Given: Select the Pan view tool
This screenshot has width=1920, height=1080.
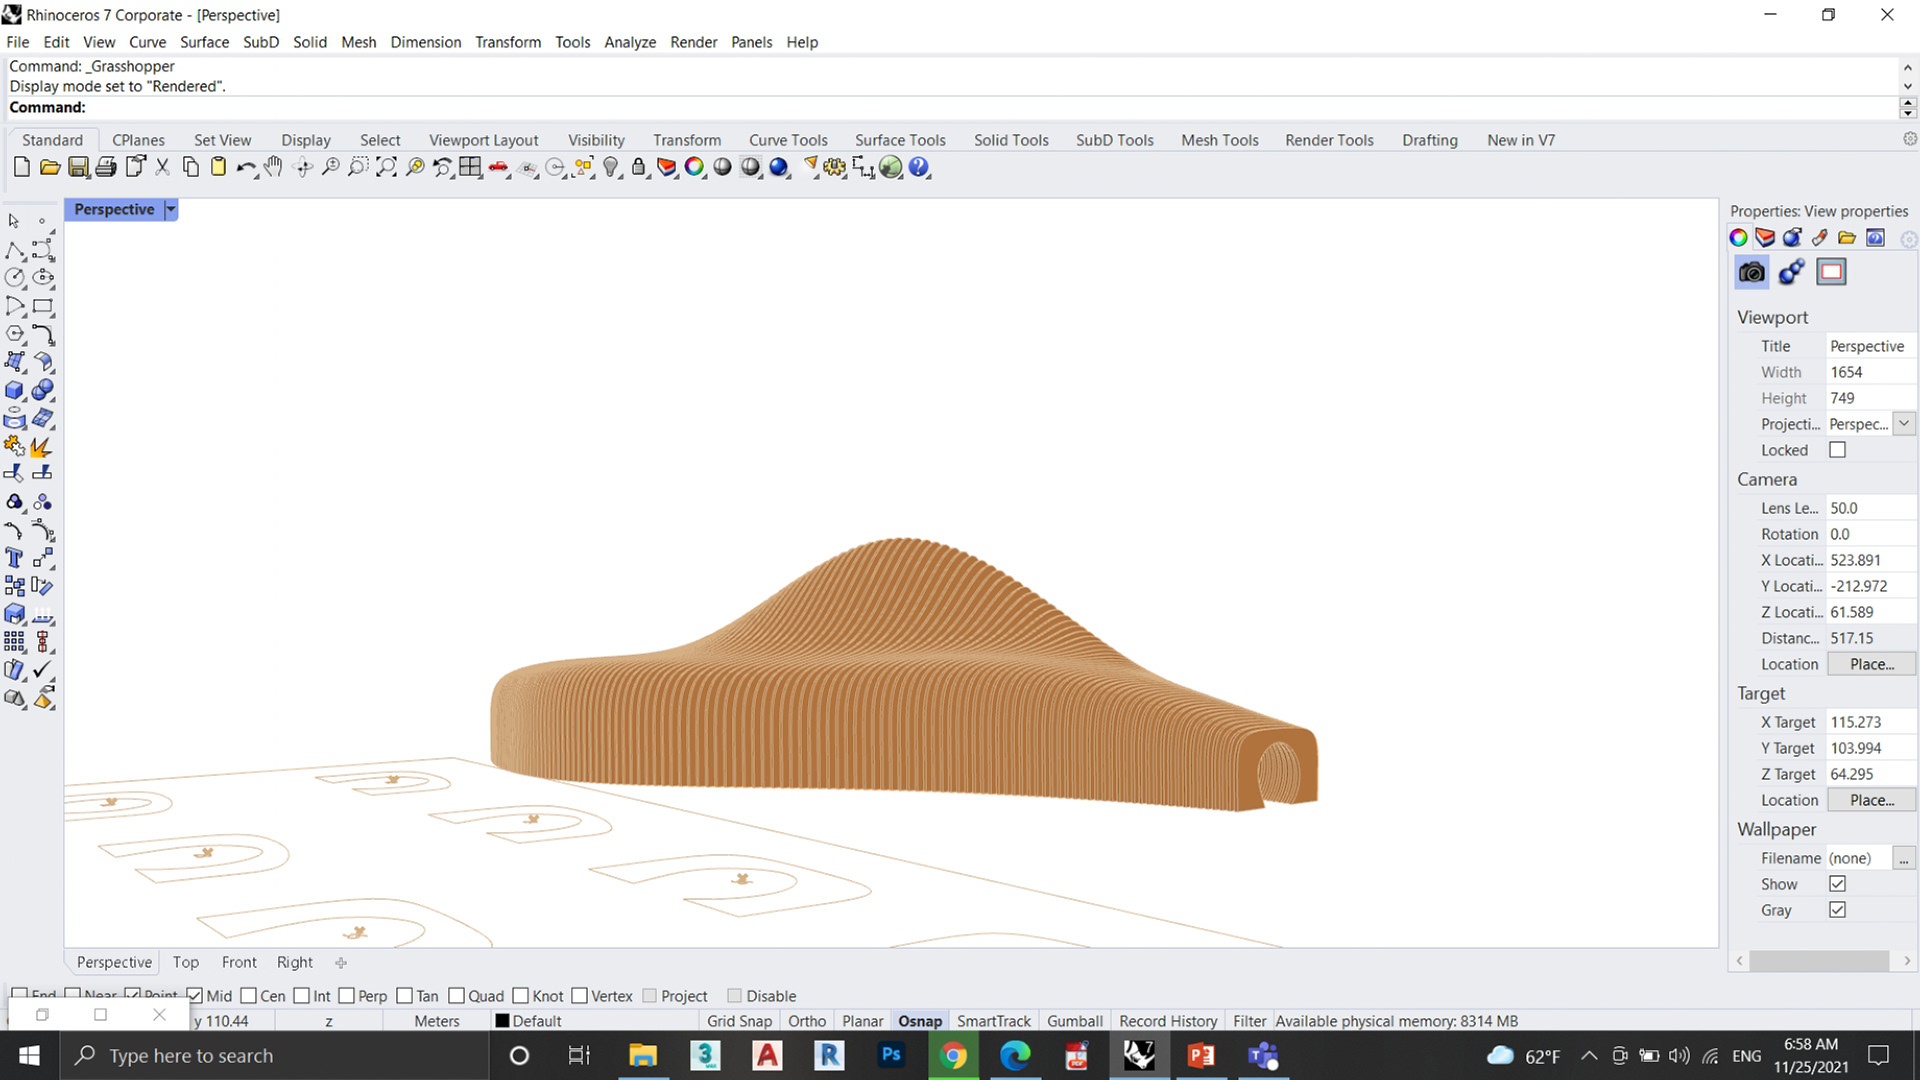Looking at the screenshot, I should 272,167.
